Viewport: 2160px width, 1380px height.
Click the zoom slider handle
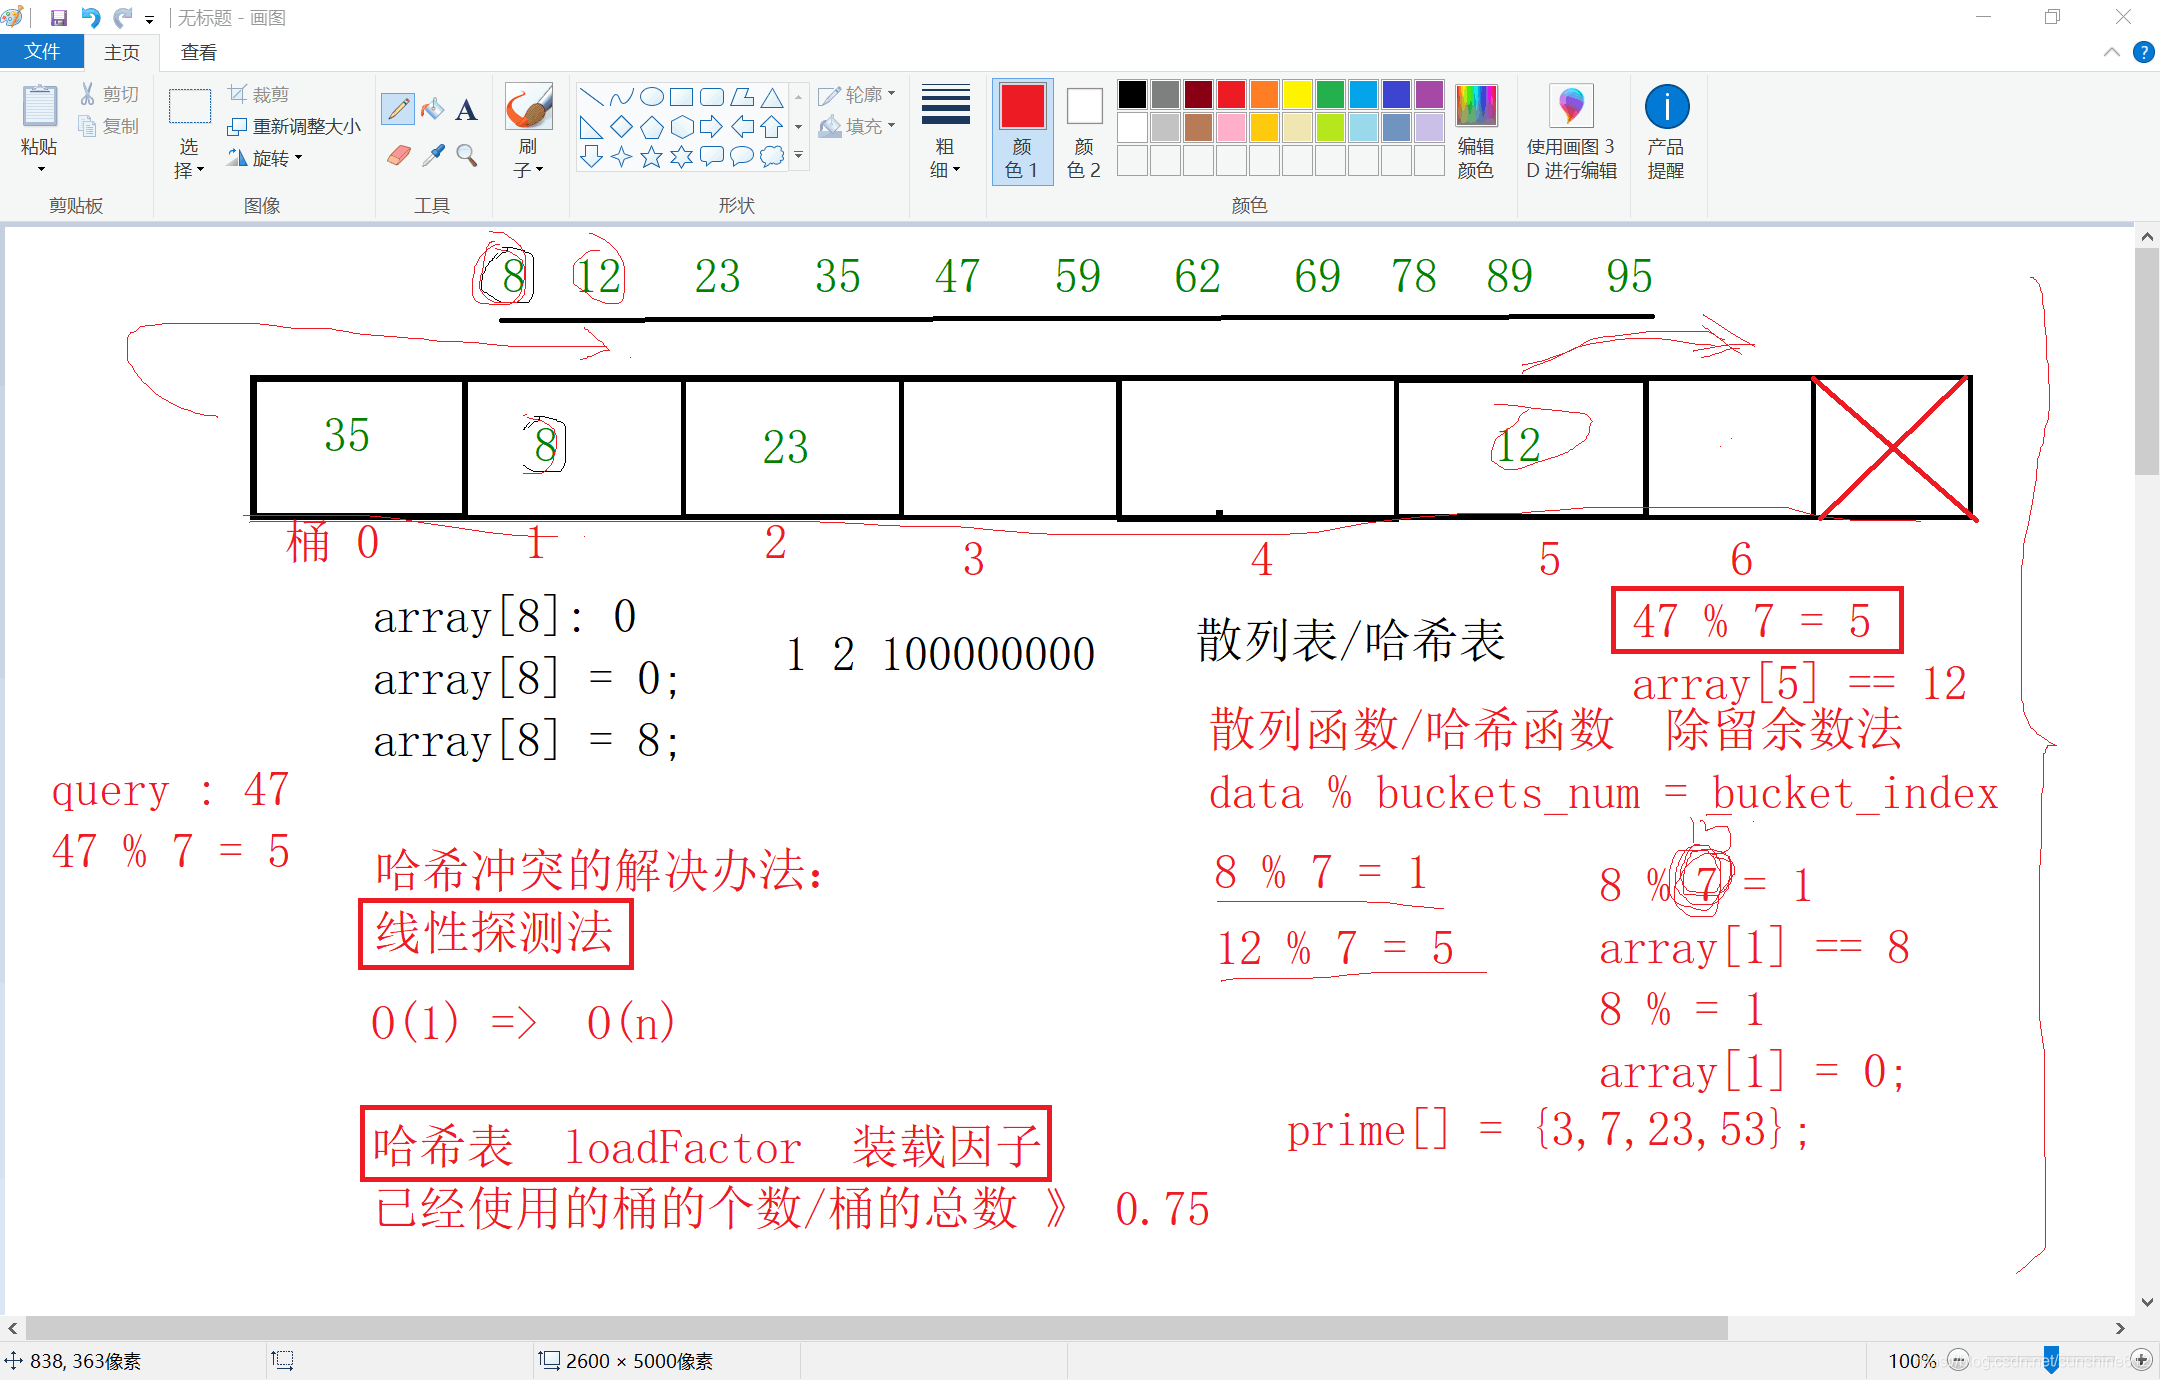pos(2051,1360)
